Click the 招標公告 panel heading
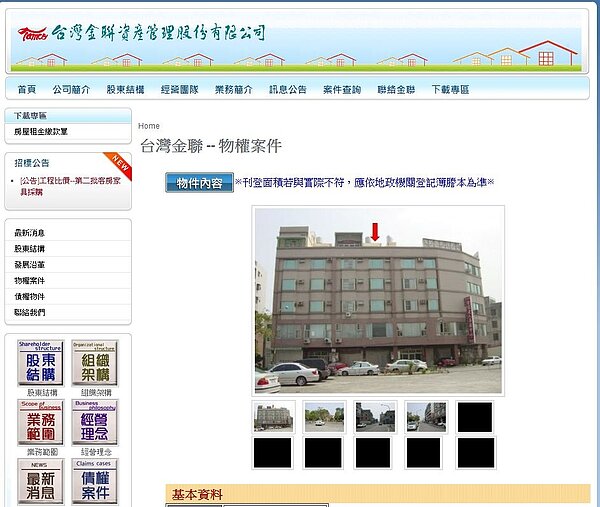Image resolution: width=600 pixels, height=507 pixels. coord(32,163)
